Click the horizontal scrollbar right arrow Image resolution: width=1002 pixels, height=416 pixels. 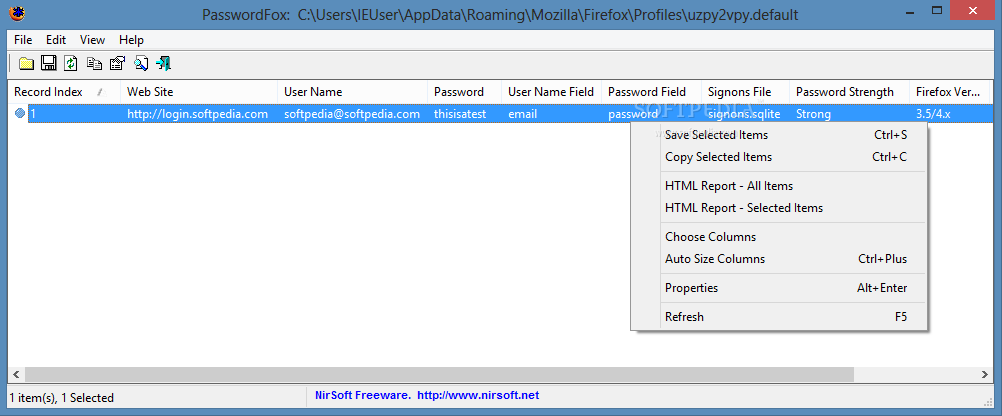986,374
